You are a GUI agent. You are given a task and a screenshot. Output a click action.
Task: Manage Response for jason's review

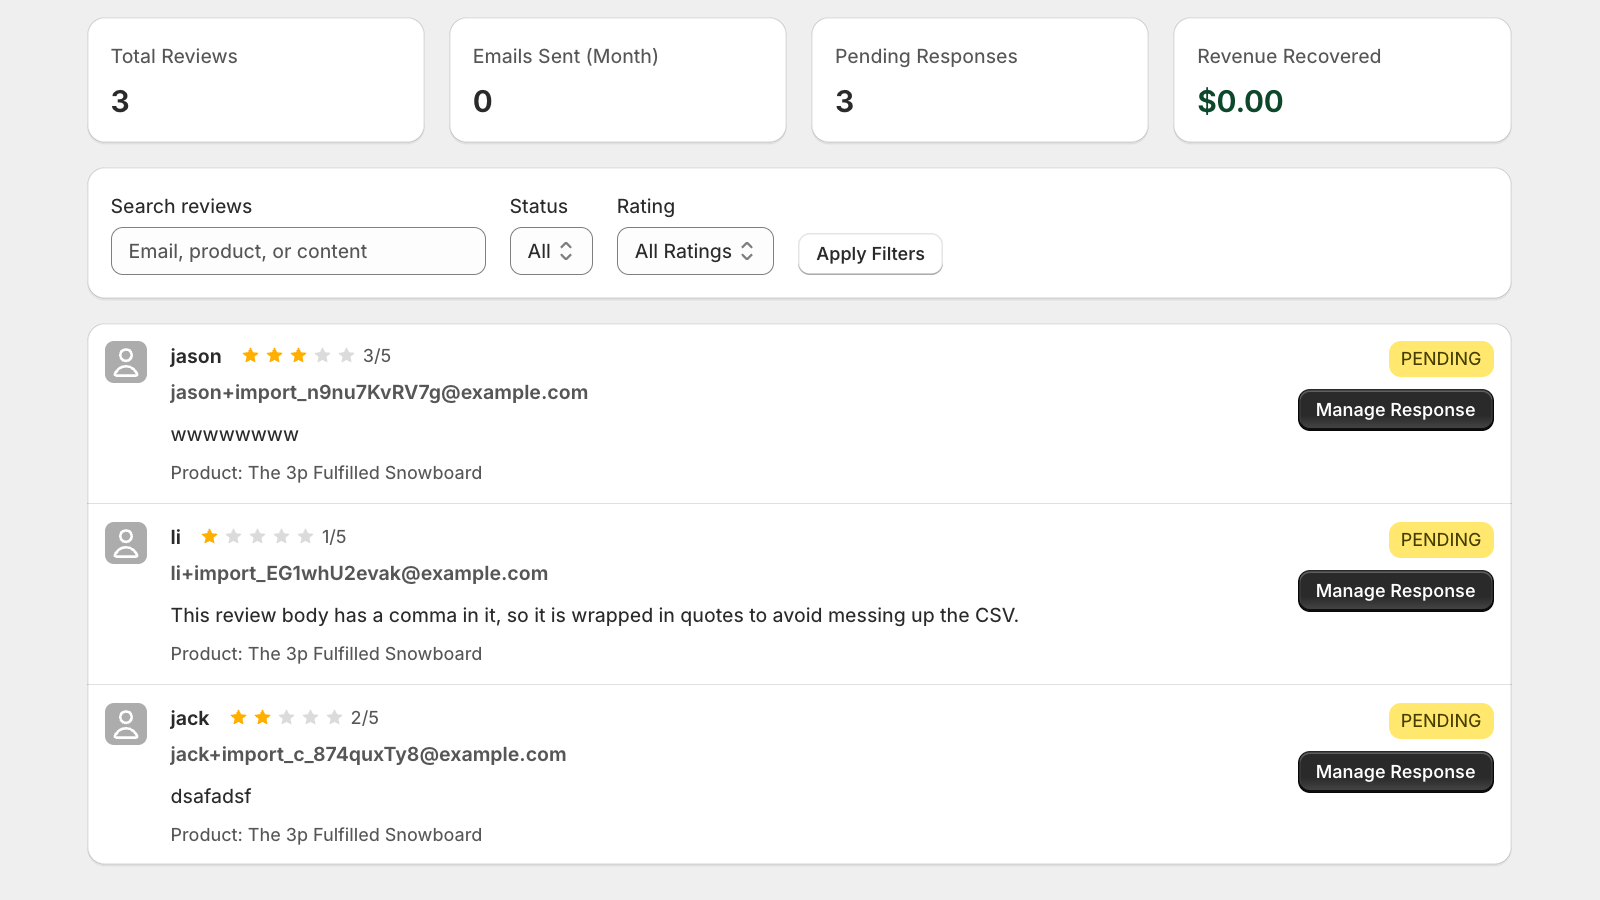click(1395, 410)
